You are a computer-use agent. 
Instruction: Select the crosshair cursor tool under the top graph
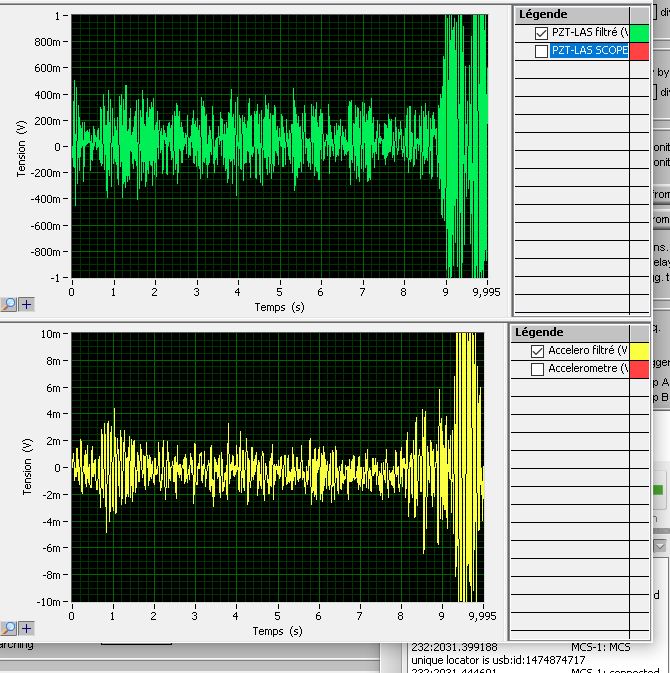(x=26, y=305)
